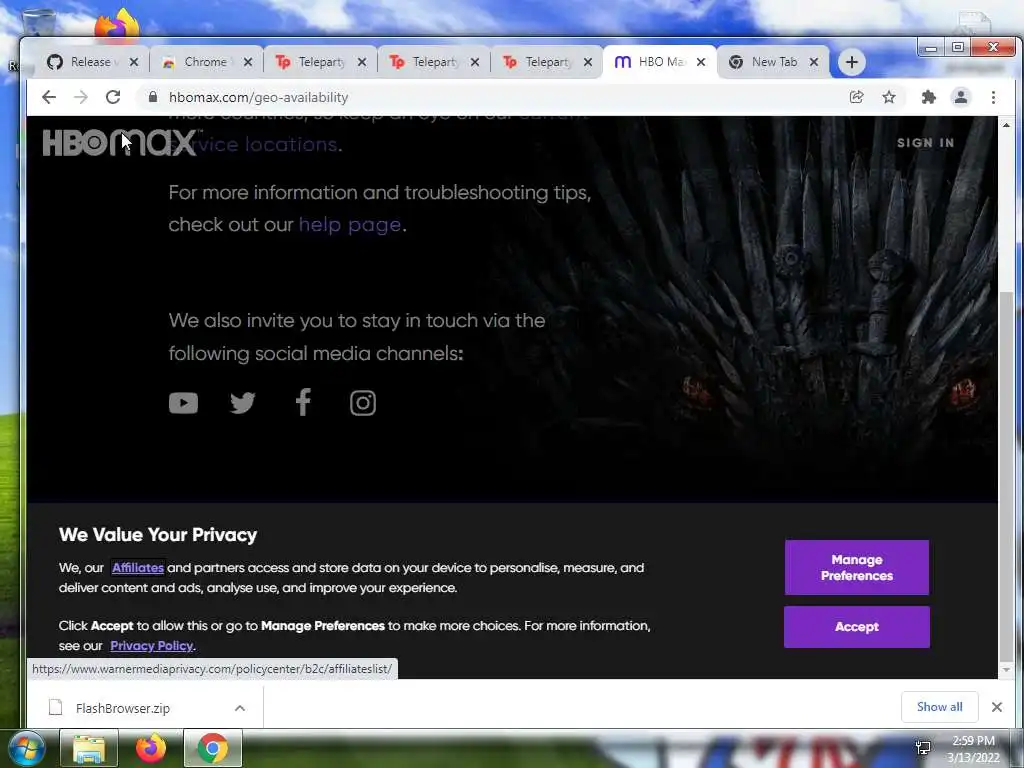Click SIGN IN on HBO Max
Screen dimensions: 1024x768
[x=925, y=142]
